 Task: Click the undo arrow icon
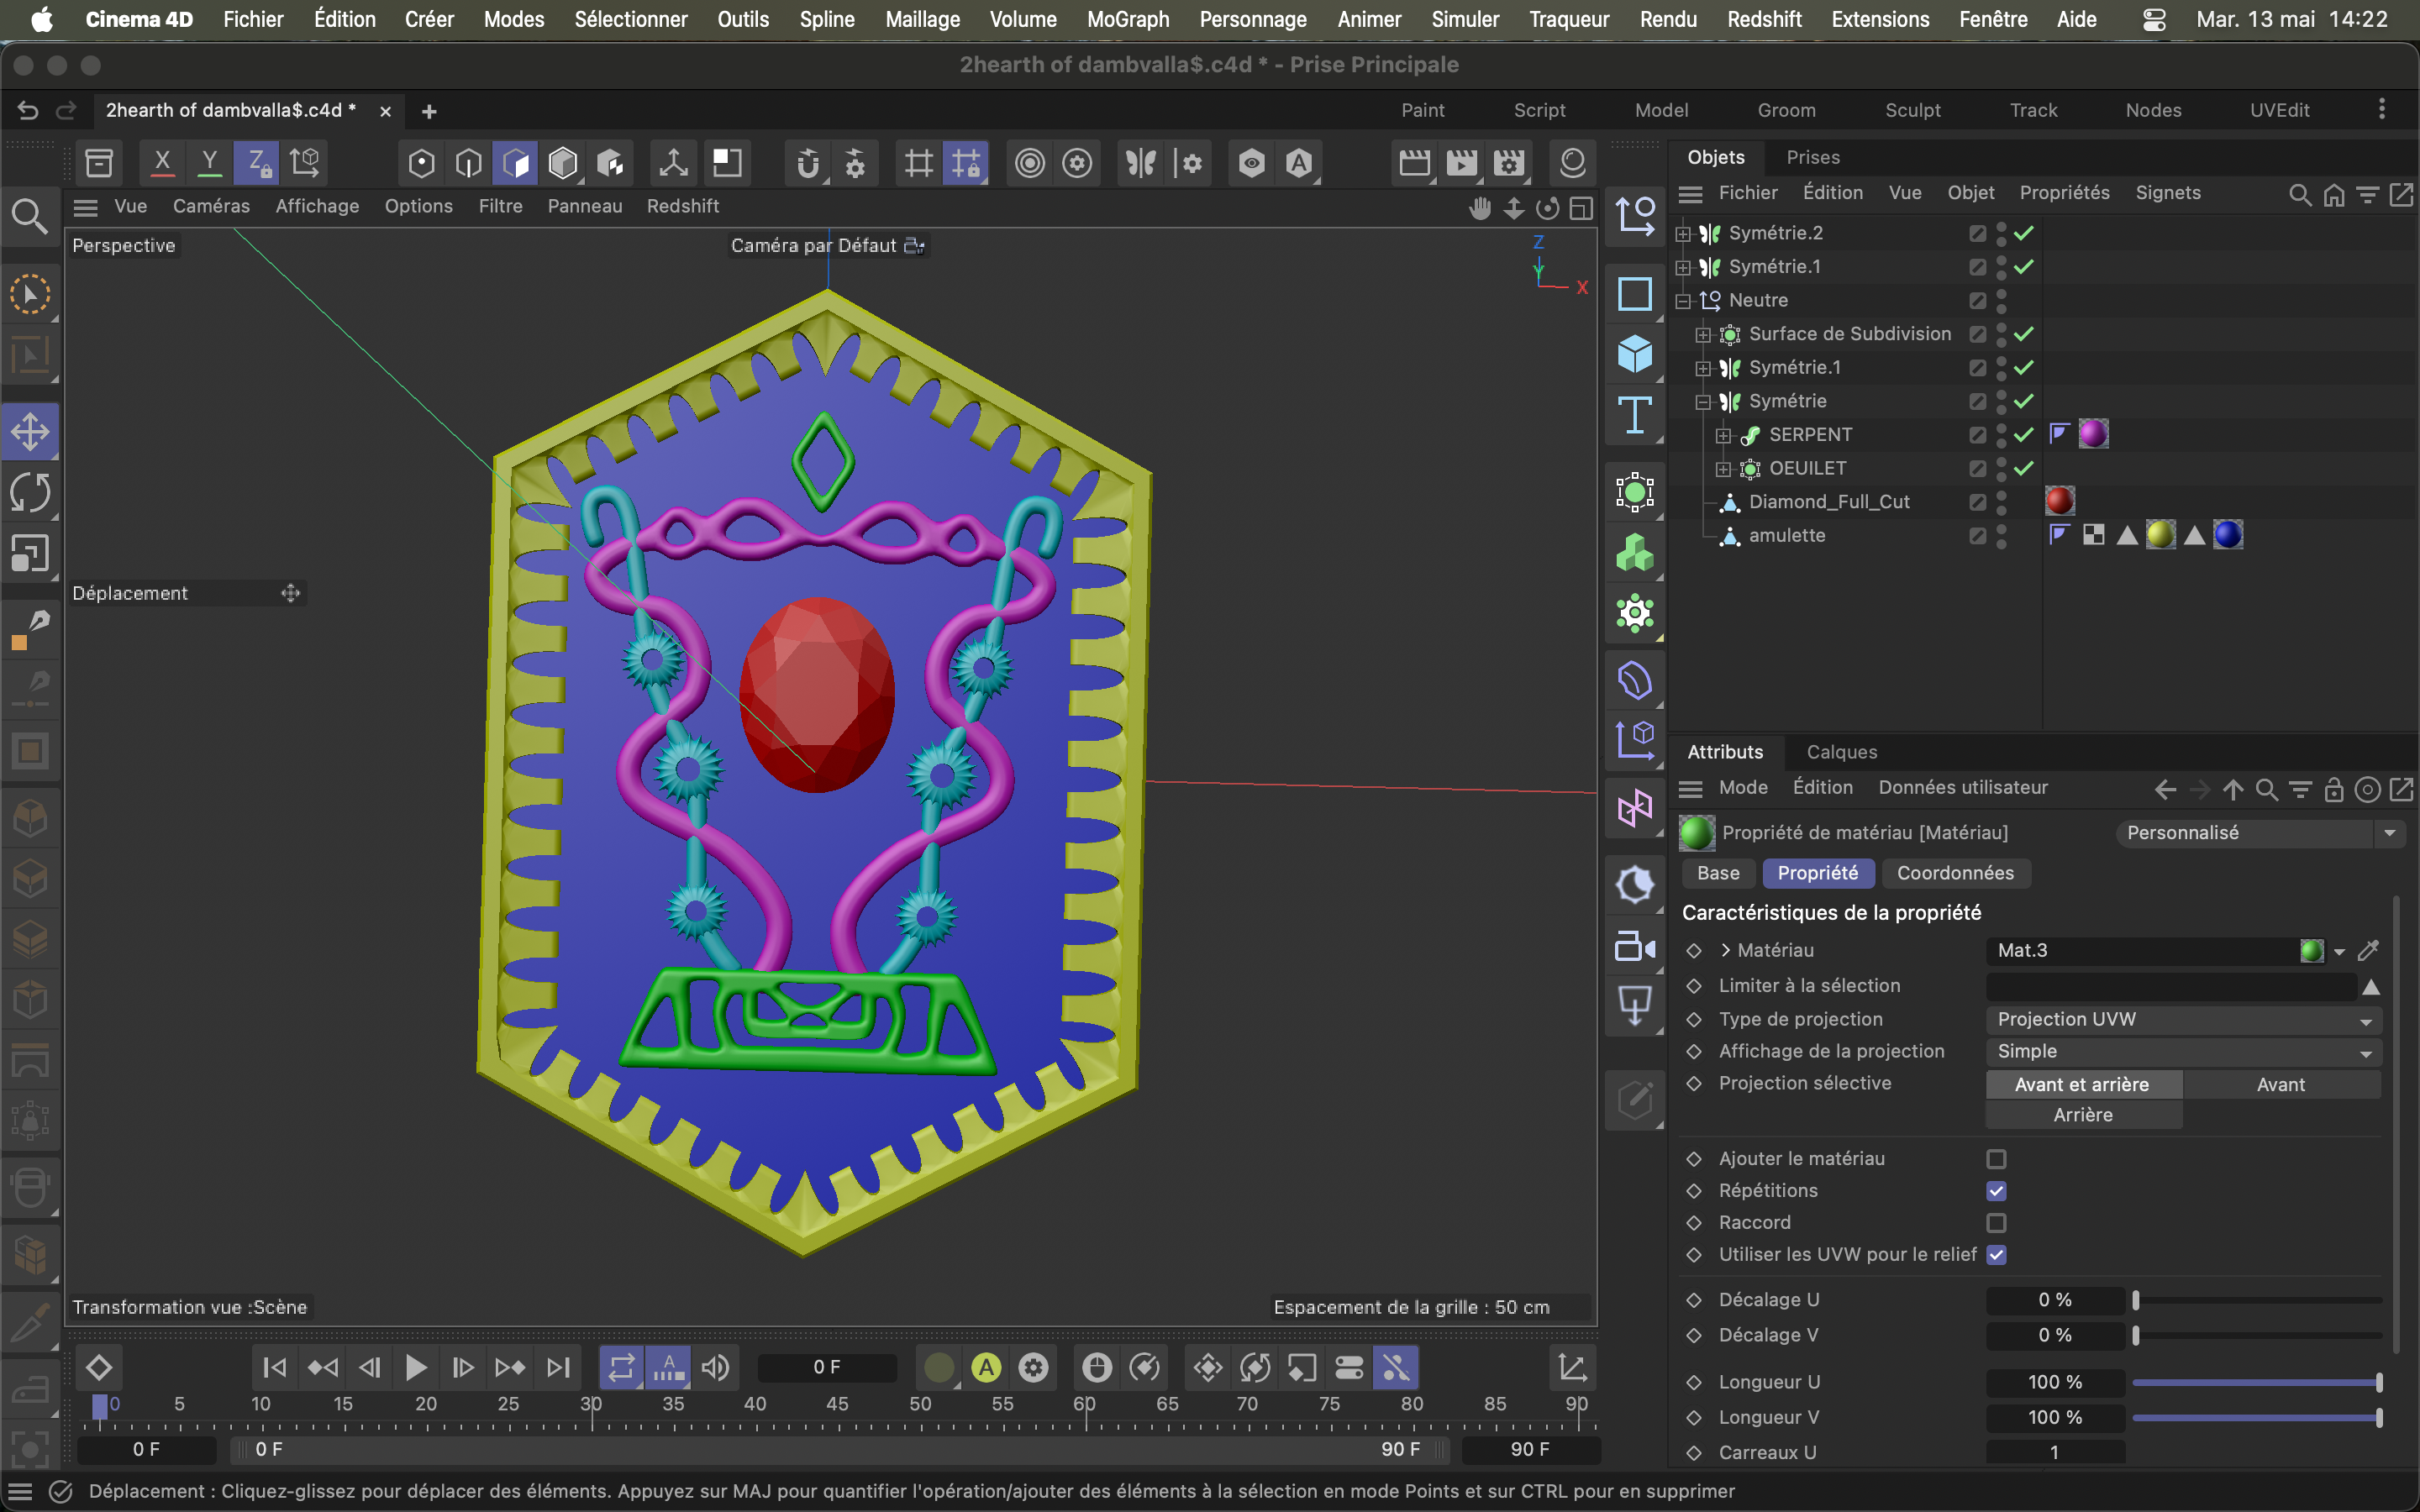click(28, 110)
